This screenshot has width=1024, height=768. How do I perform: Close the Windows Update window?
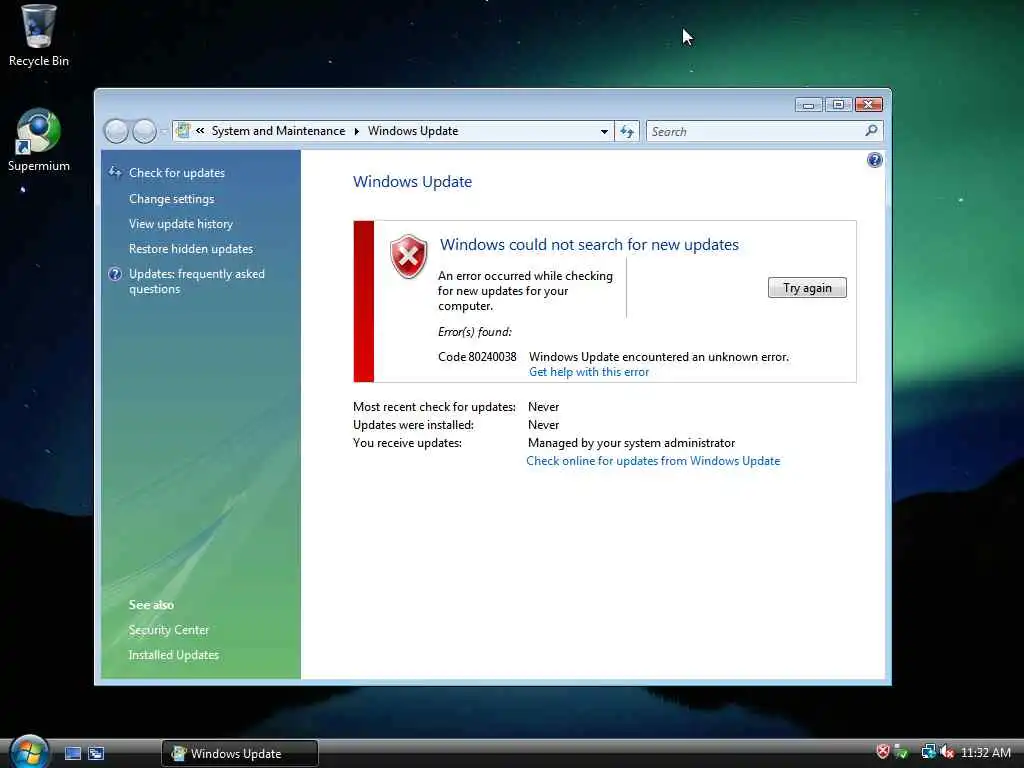coord(869,104)
